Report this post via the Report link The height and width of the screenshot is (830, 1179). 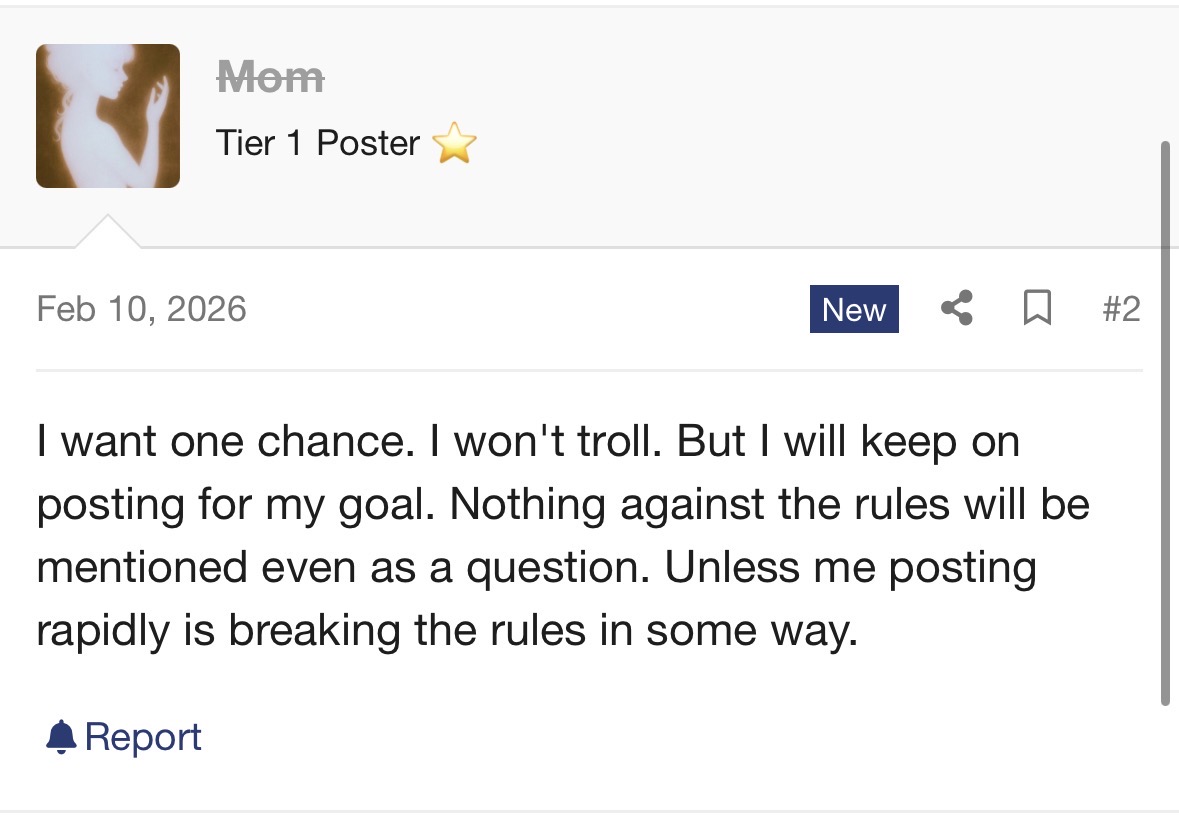pos(143,737)
